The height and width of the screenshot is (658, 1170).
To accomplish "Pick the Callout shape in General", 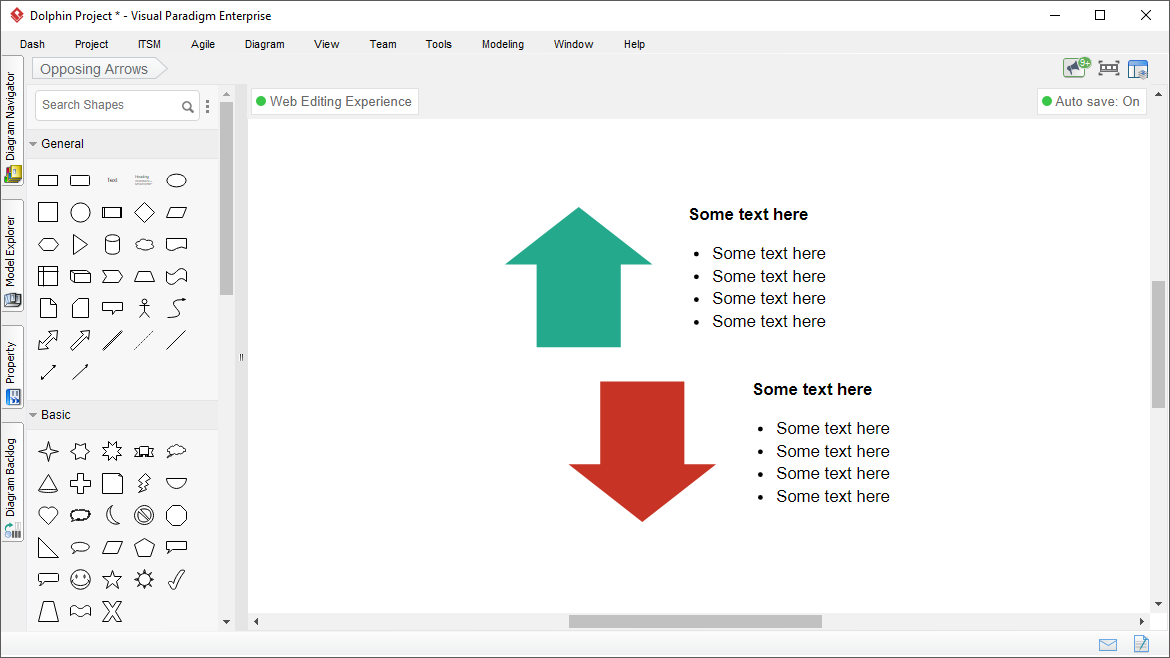I will [112, 308].
